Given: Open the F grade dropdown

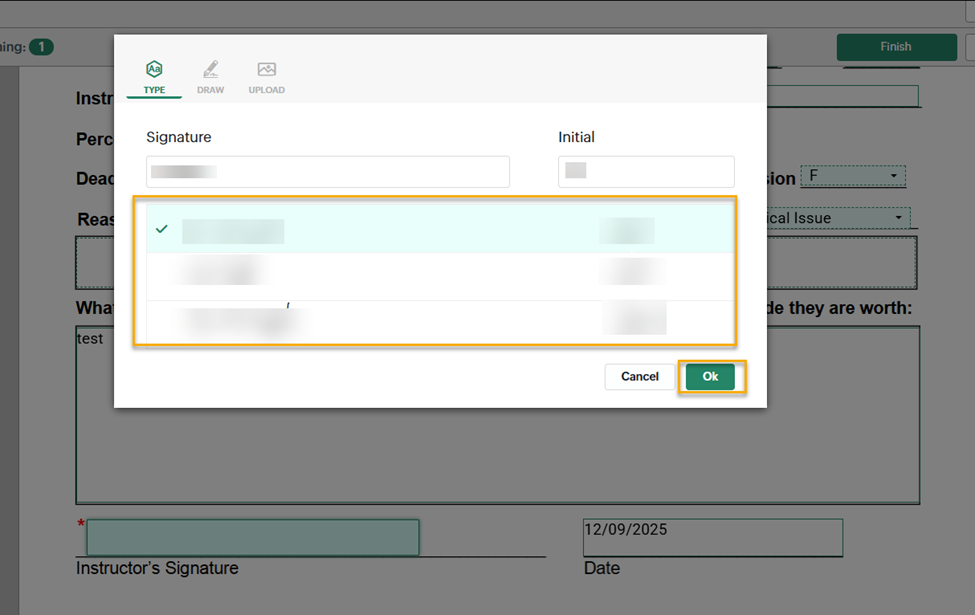Looking at the screenshot, I should pyautogui.click(x=853, y=176).
